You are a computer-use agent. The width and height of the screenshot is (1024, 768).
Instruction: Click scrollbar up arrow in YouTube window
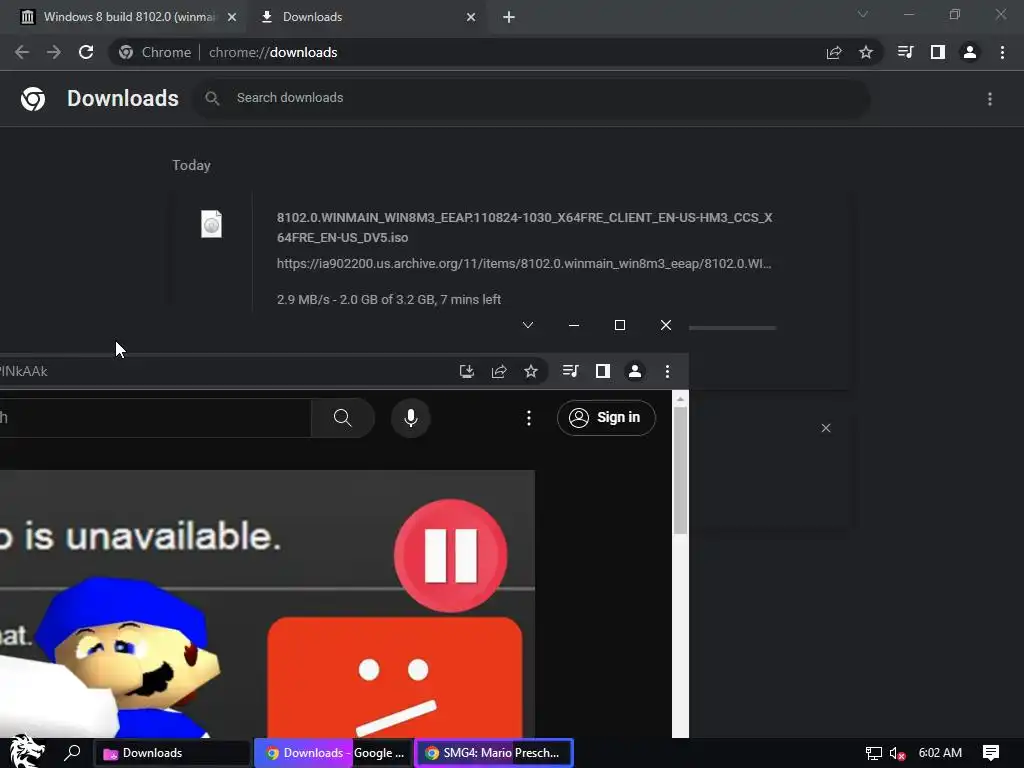pyautogui.click(x=680, y=398)
